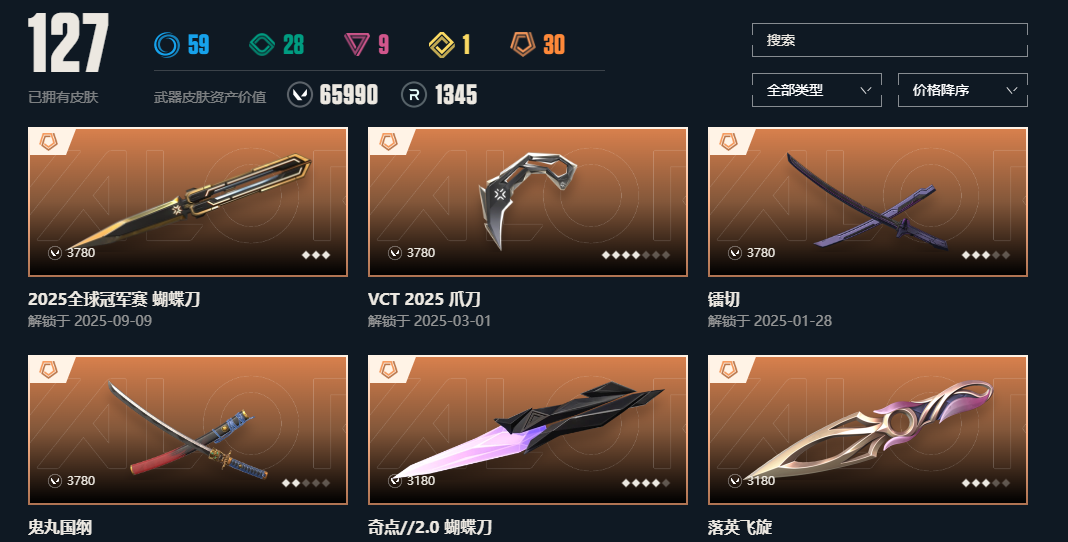Click the 落英飞旋 skin title
Screen dimensions: 1068x542
click(740, 527)
